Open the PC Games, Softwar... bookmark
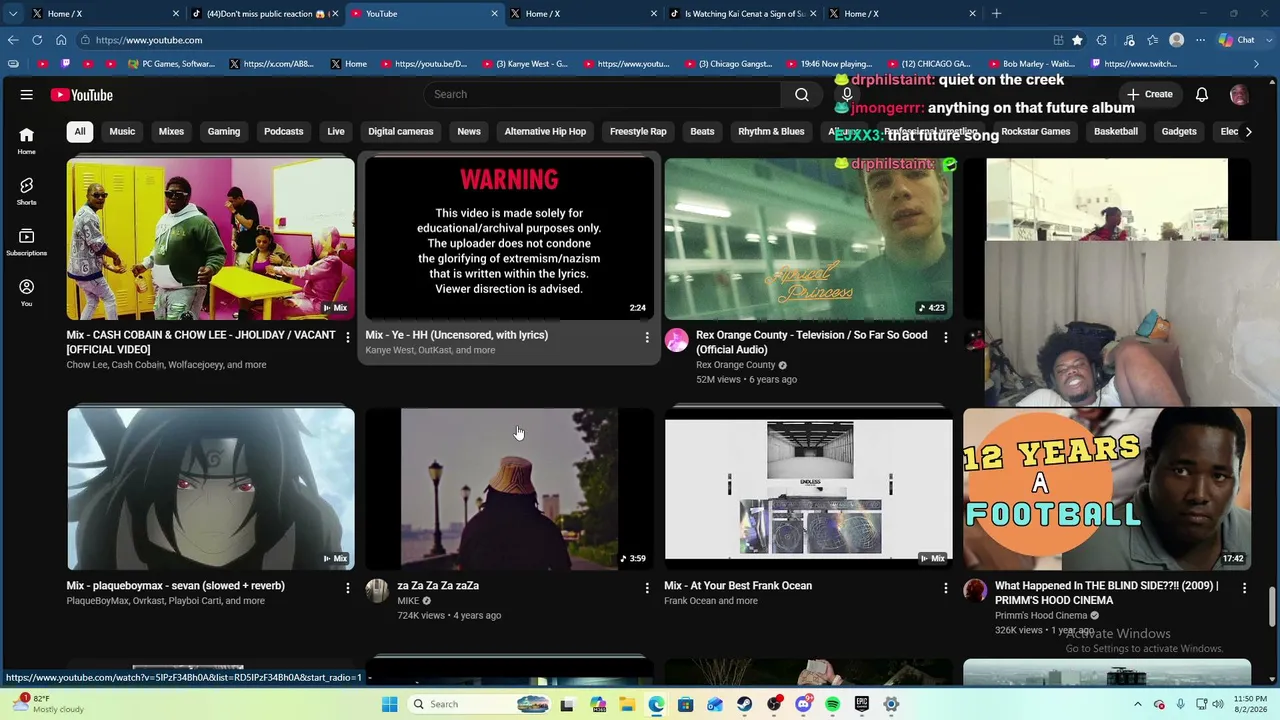 [172, 64]
